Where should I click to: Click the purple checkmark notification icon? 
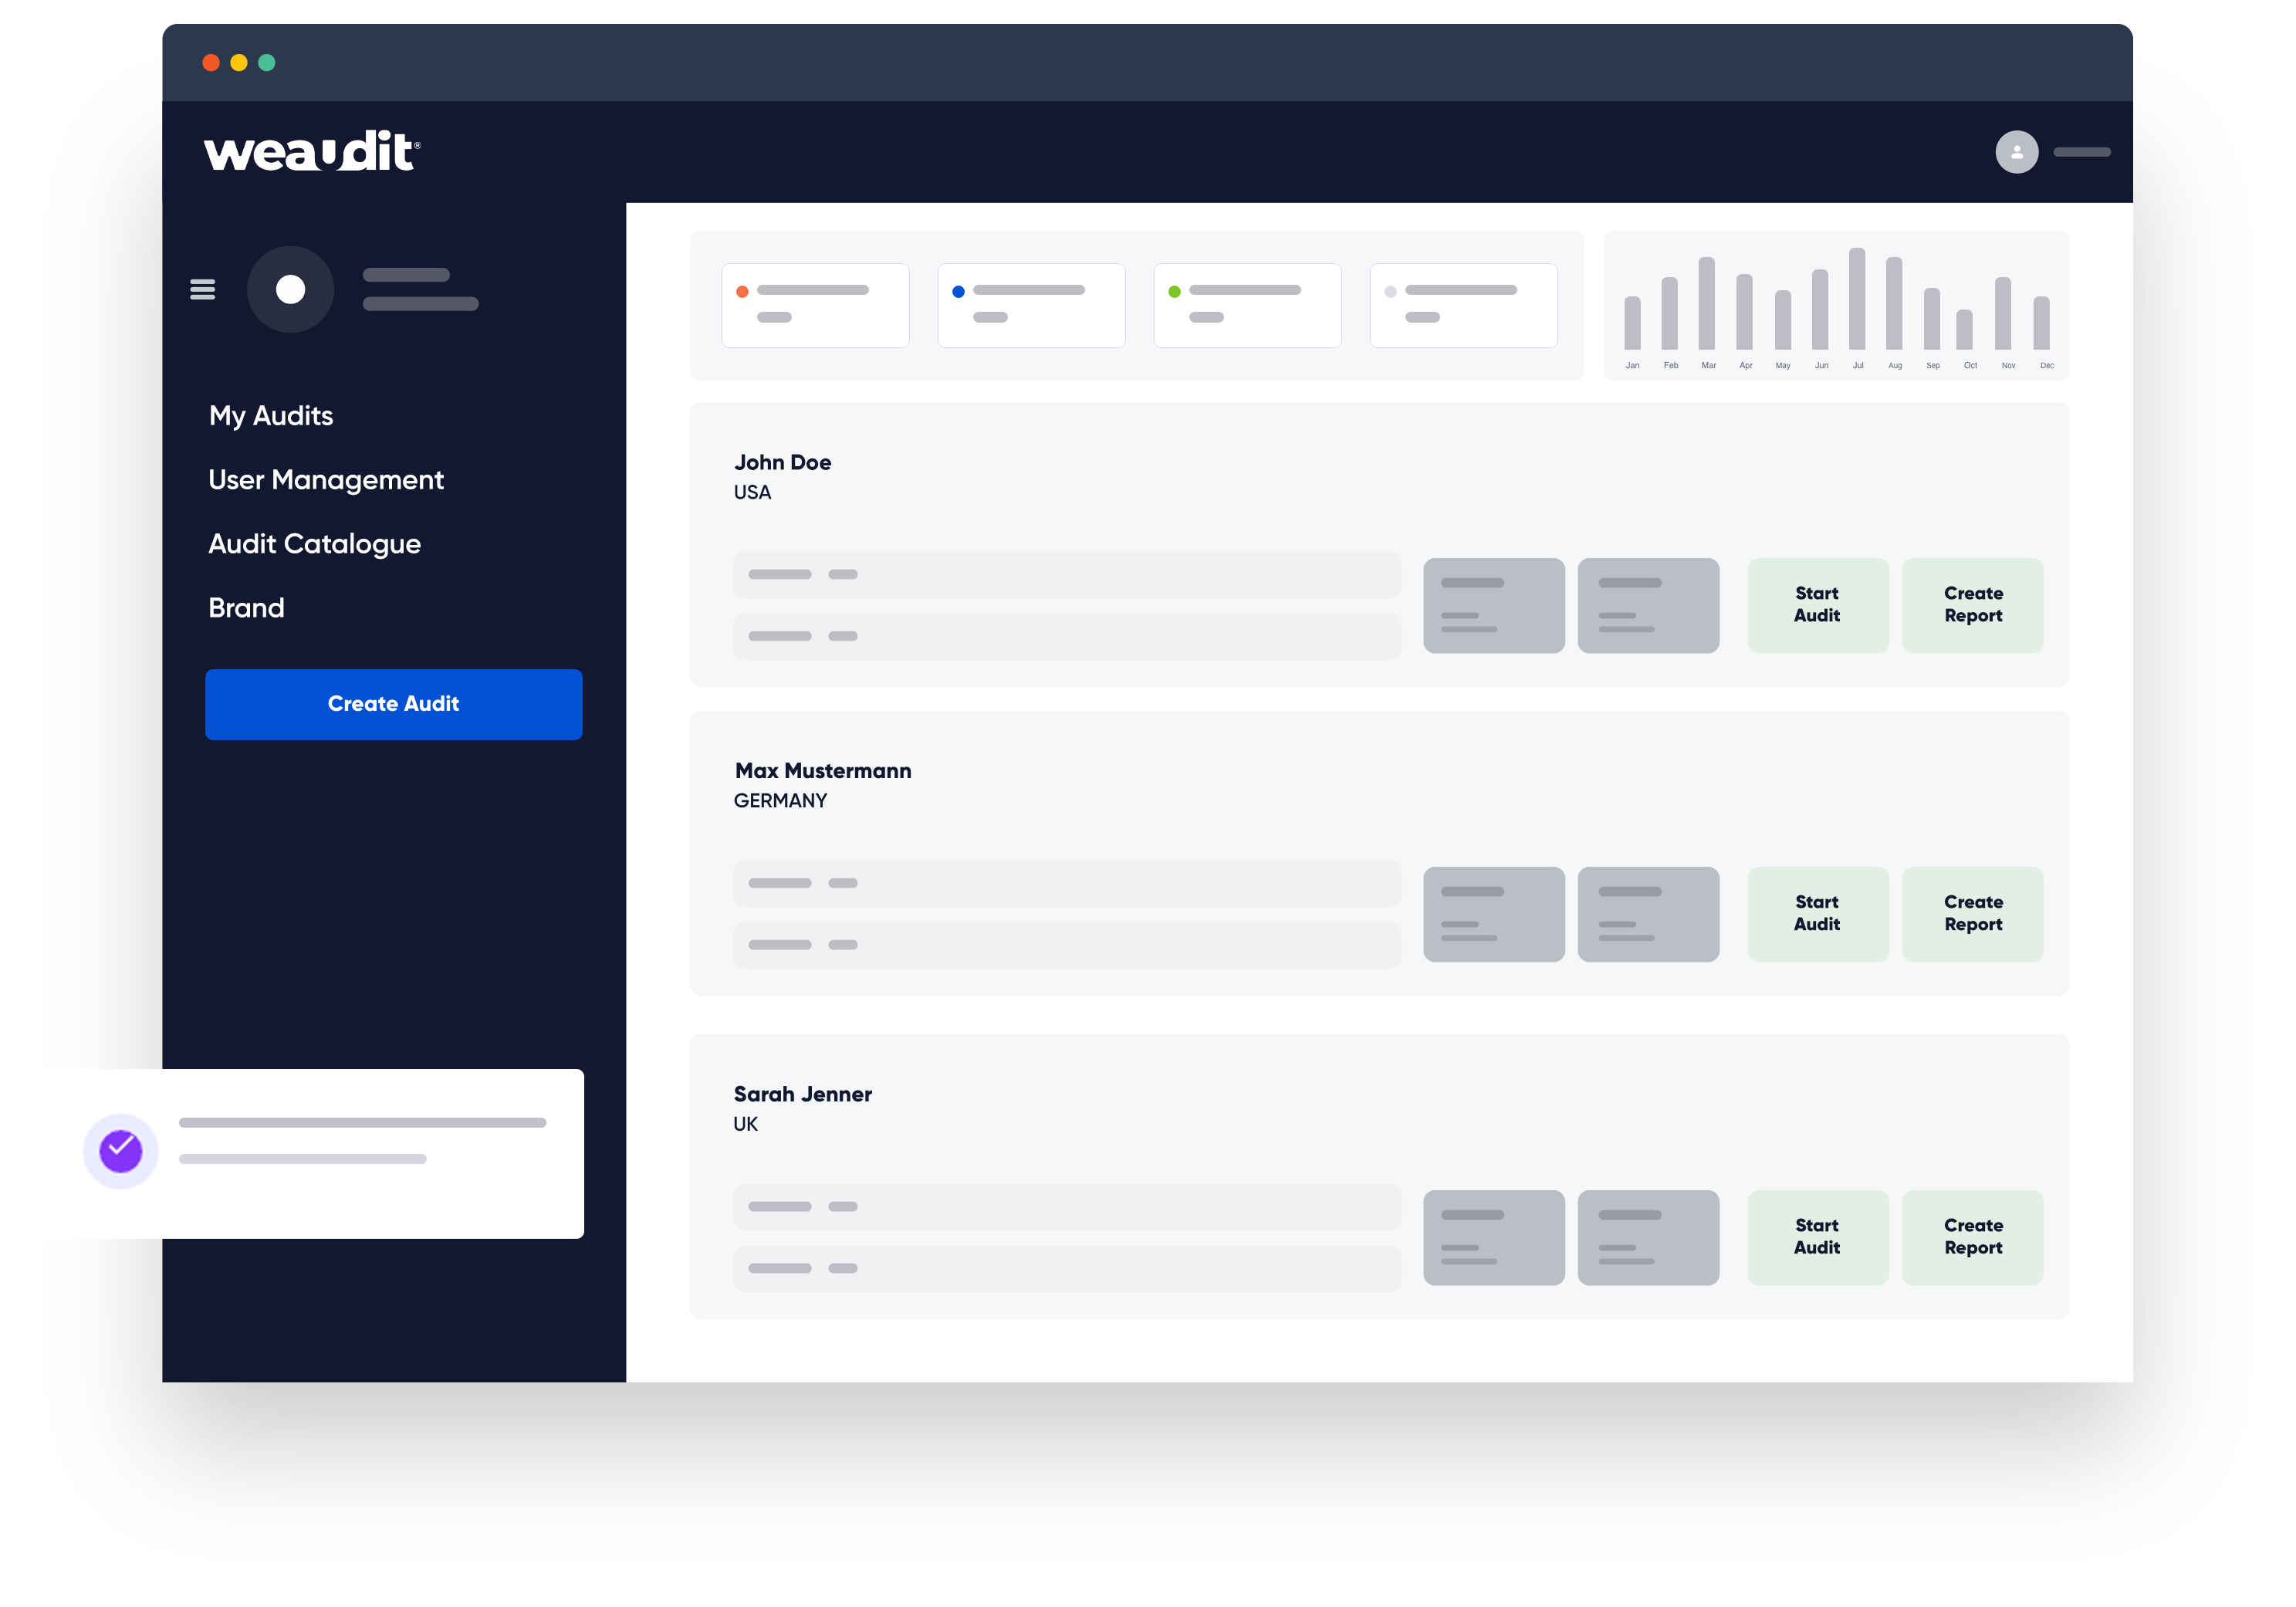[121, 1151]
